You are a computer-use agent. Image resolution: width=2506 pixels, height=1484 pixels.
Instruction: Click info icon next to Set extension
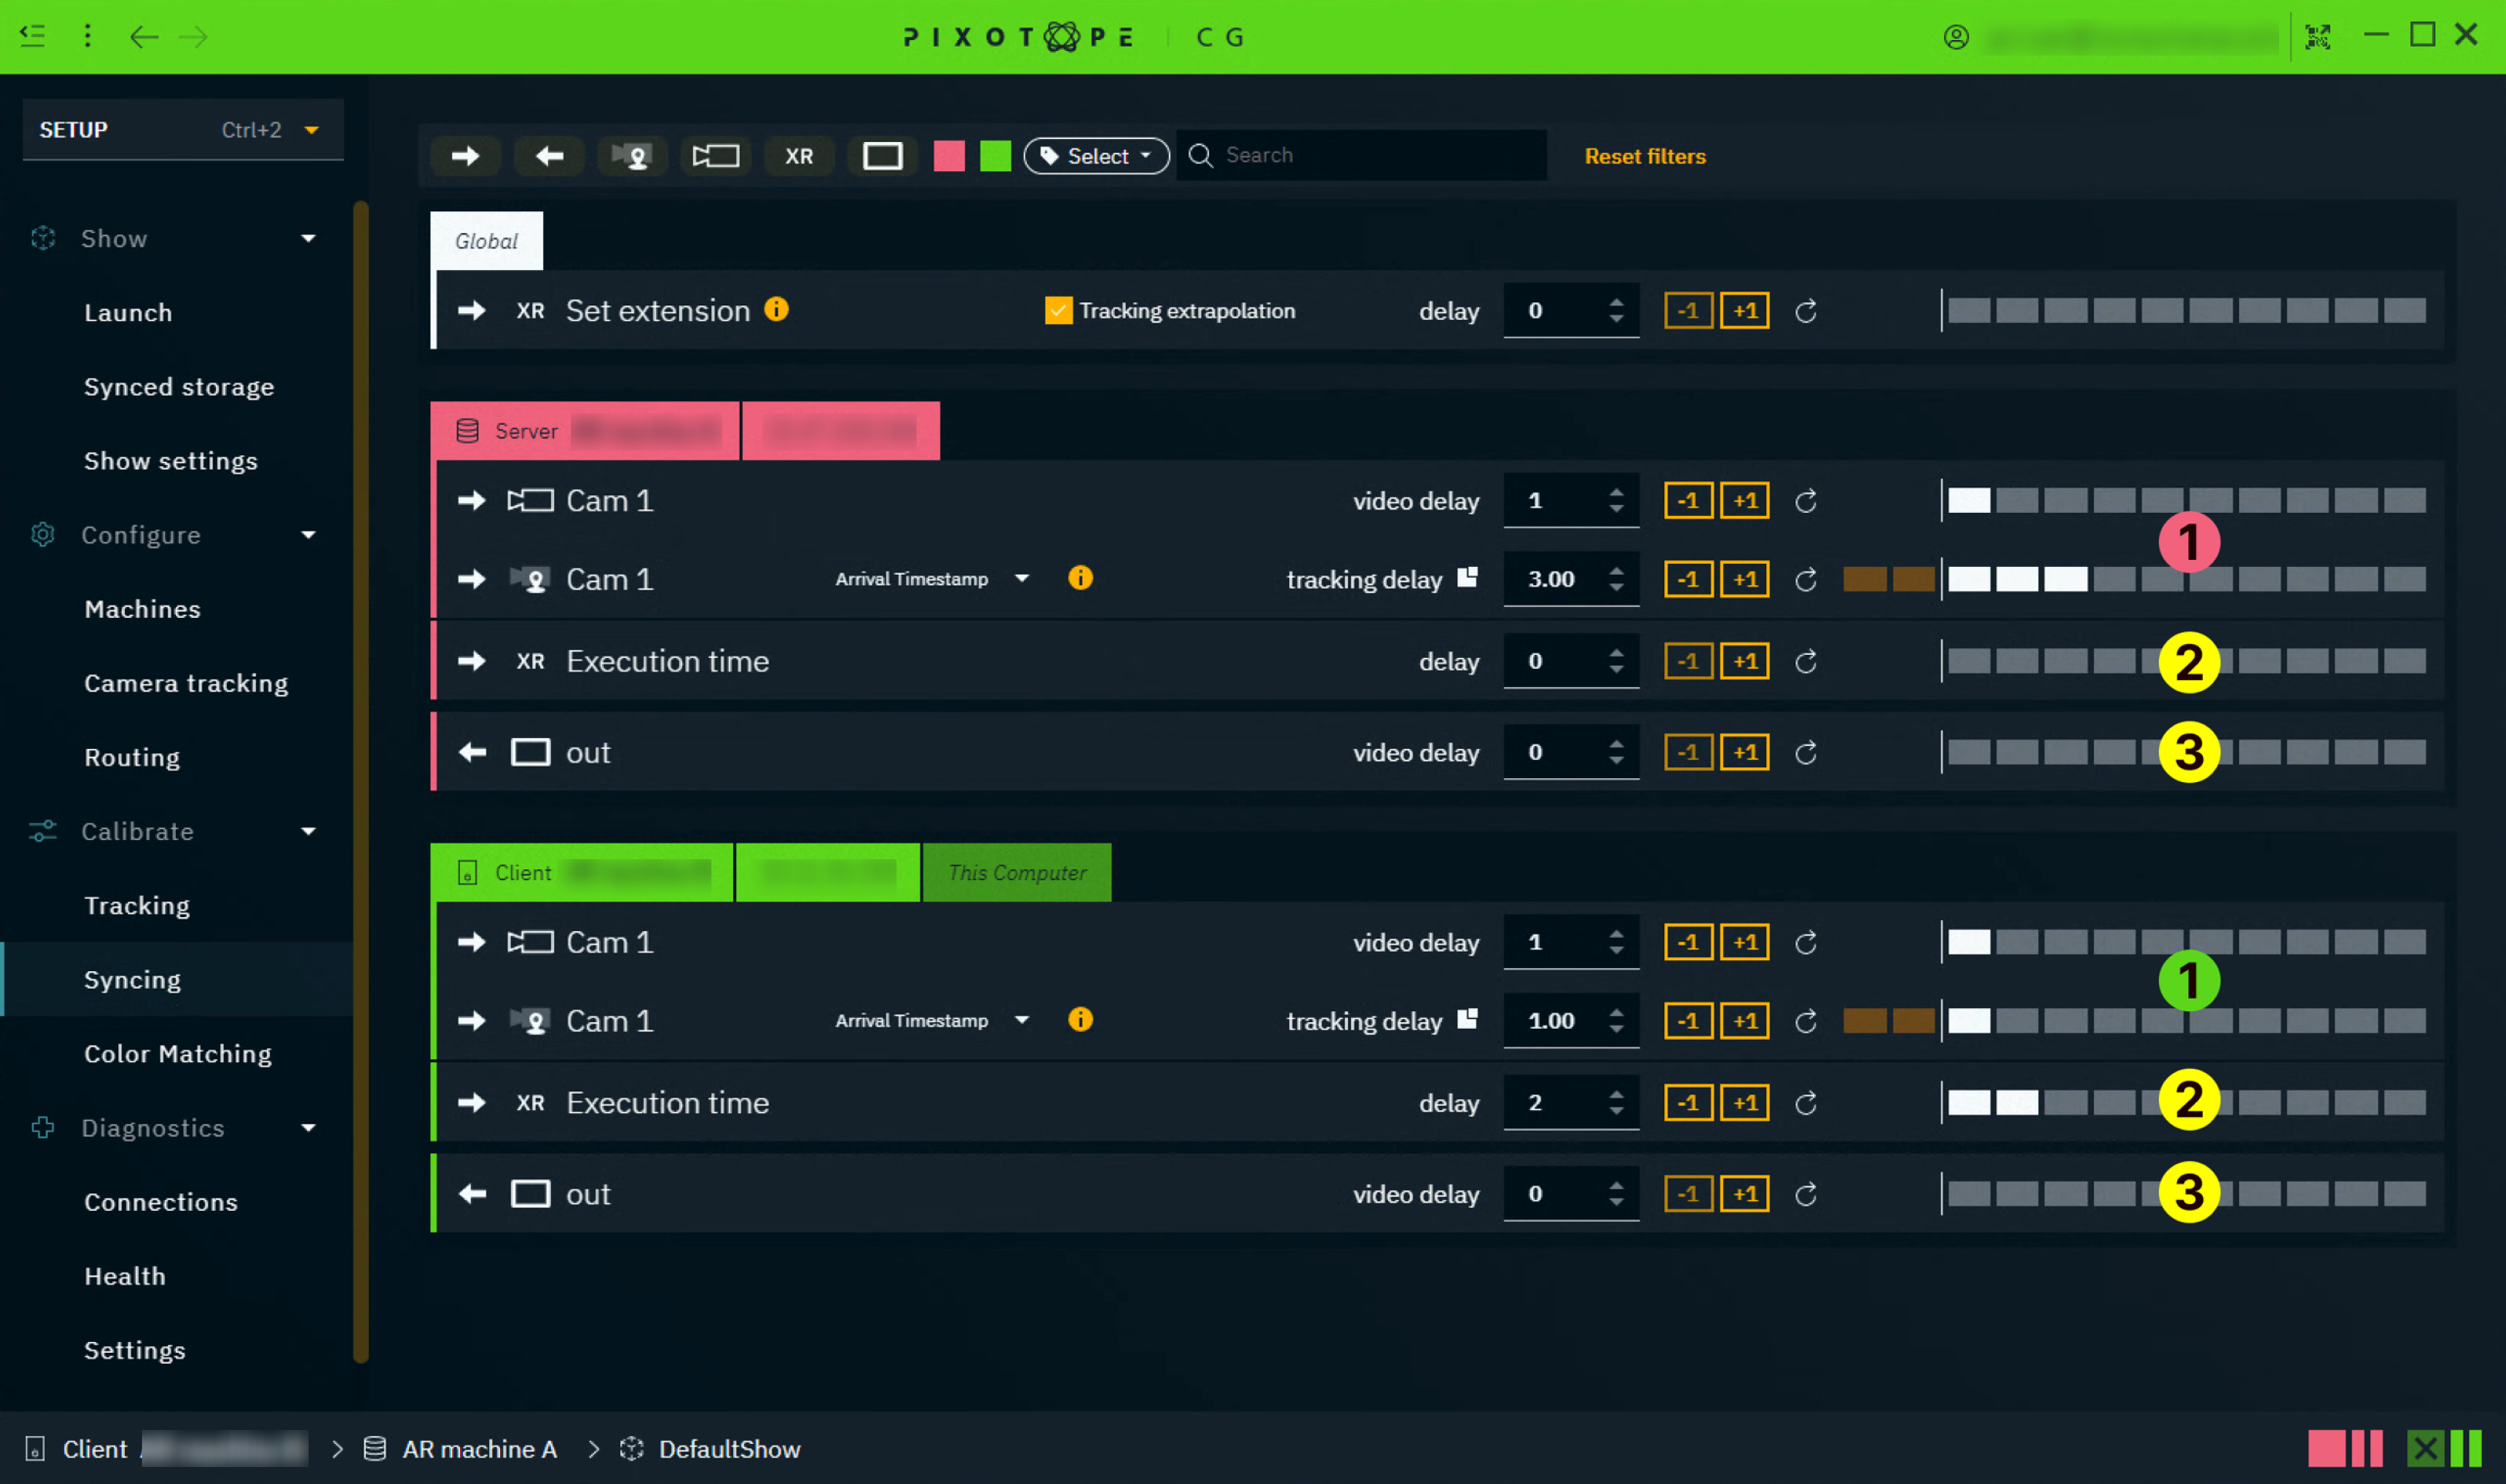pos(777,309)
